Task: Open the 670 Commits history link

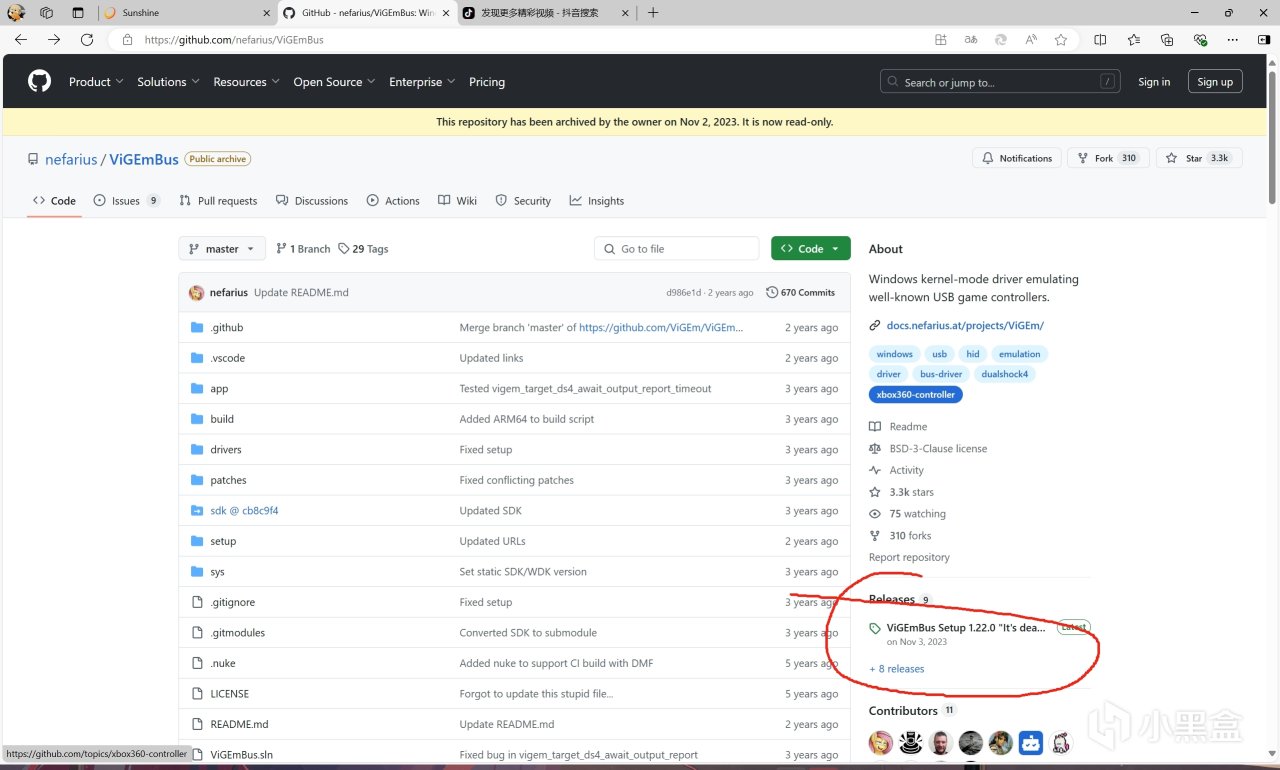Action: (800, 293)
